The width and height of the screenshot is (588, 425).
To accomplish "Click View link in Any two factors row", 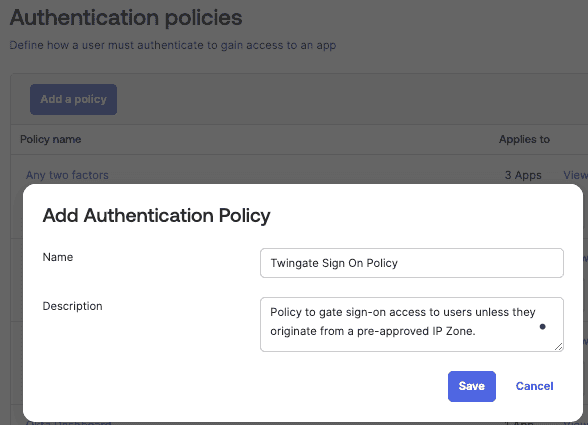I will tap(576, 175).
